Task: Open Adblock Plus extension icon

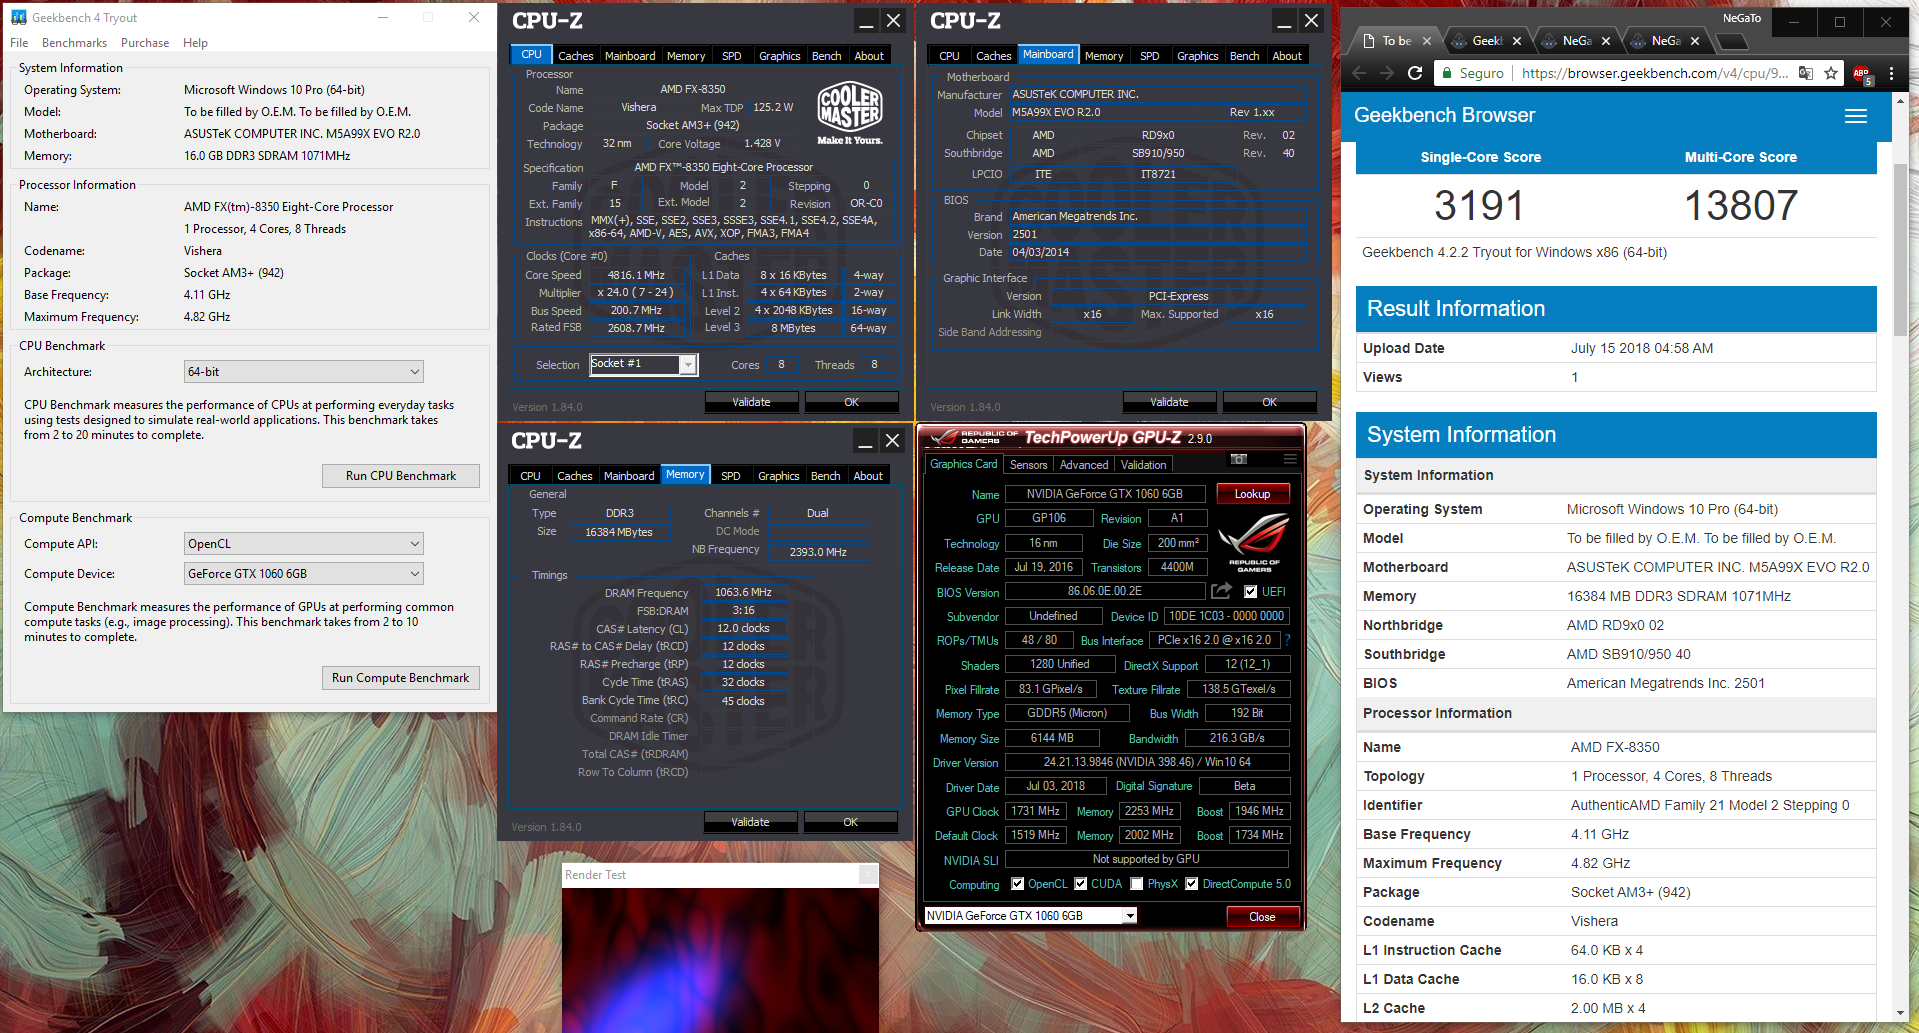Action: [1861, 74]
